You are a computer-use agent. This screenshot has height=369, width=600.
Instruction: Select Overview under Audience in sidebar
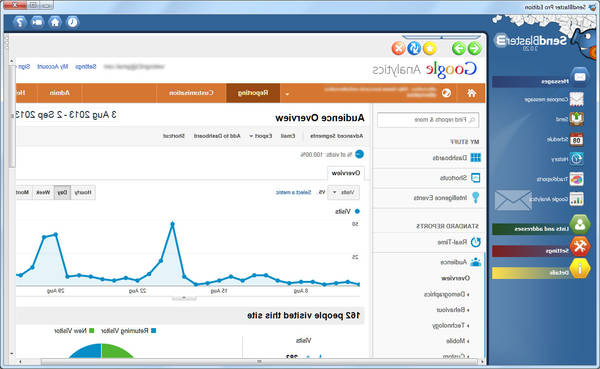pyautogui.click(x=455, y=278)
